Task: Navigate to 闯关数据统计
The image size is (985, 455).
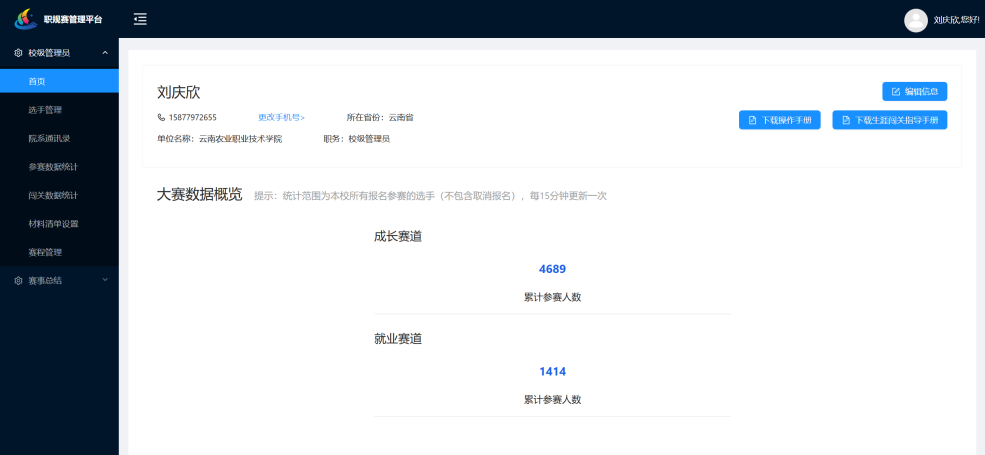Action: click(x=53, y=195)
